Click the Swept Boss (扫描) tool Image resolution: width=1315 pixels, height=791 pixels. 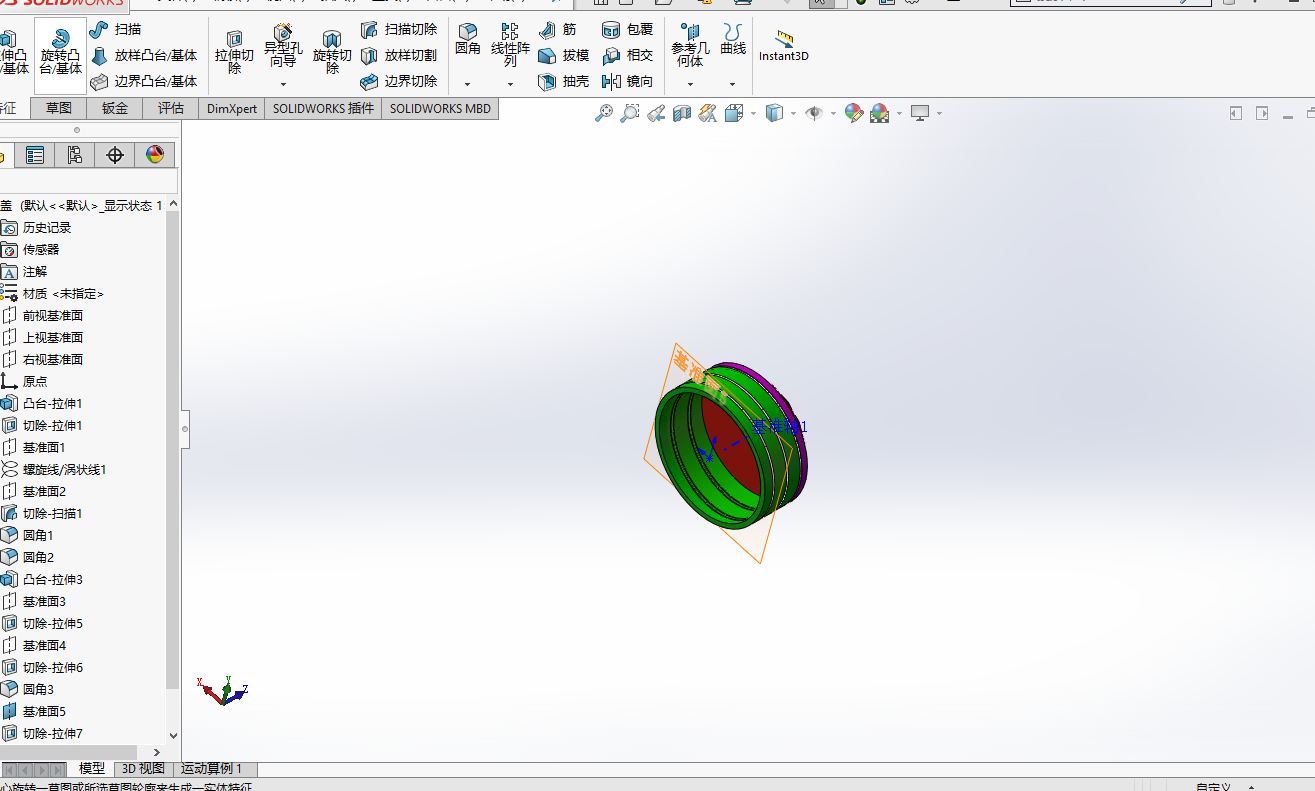click(117, 30)
